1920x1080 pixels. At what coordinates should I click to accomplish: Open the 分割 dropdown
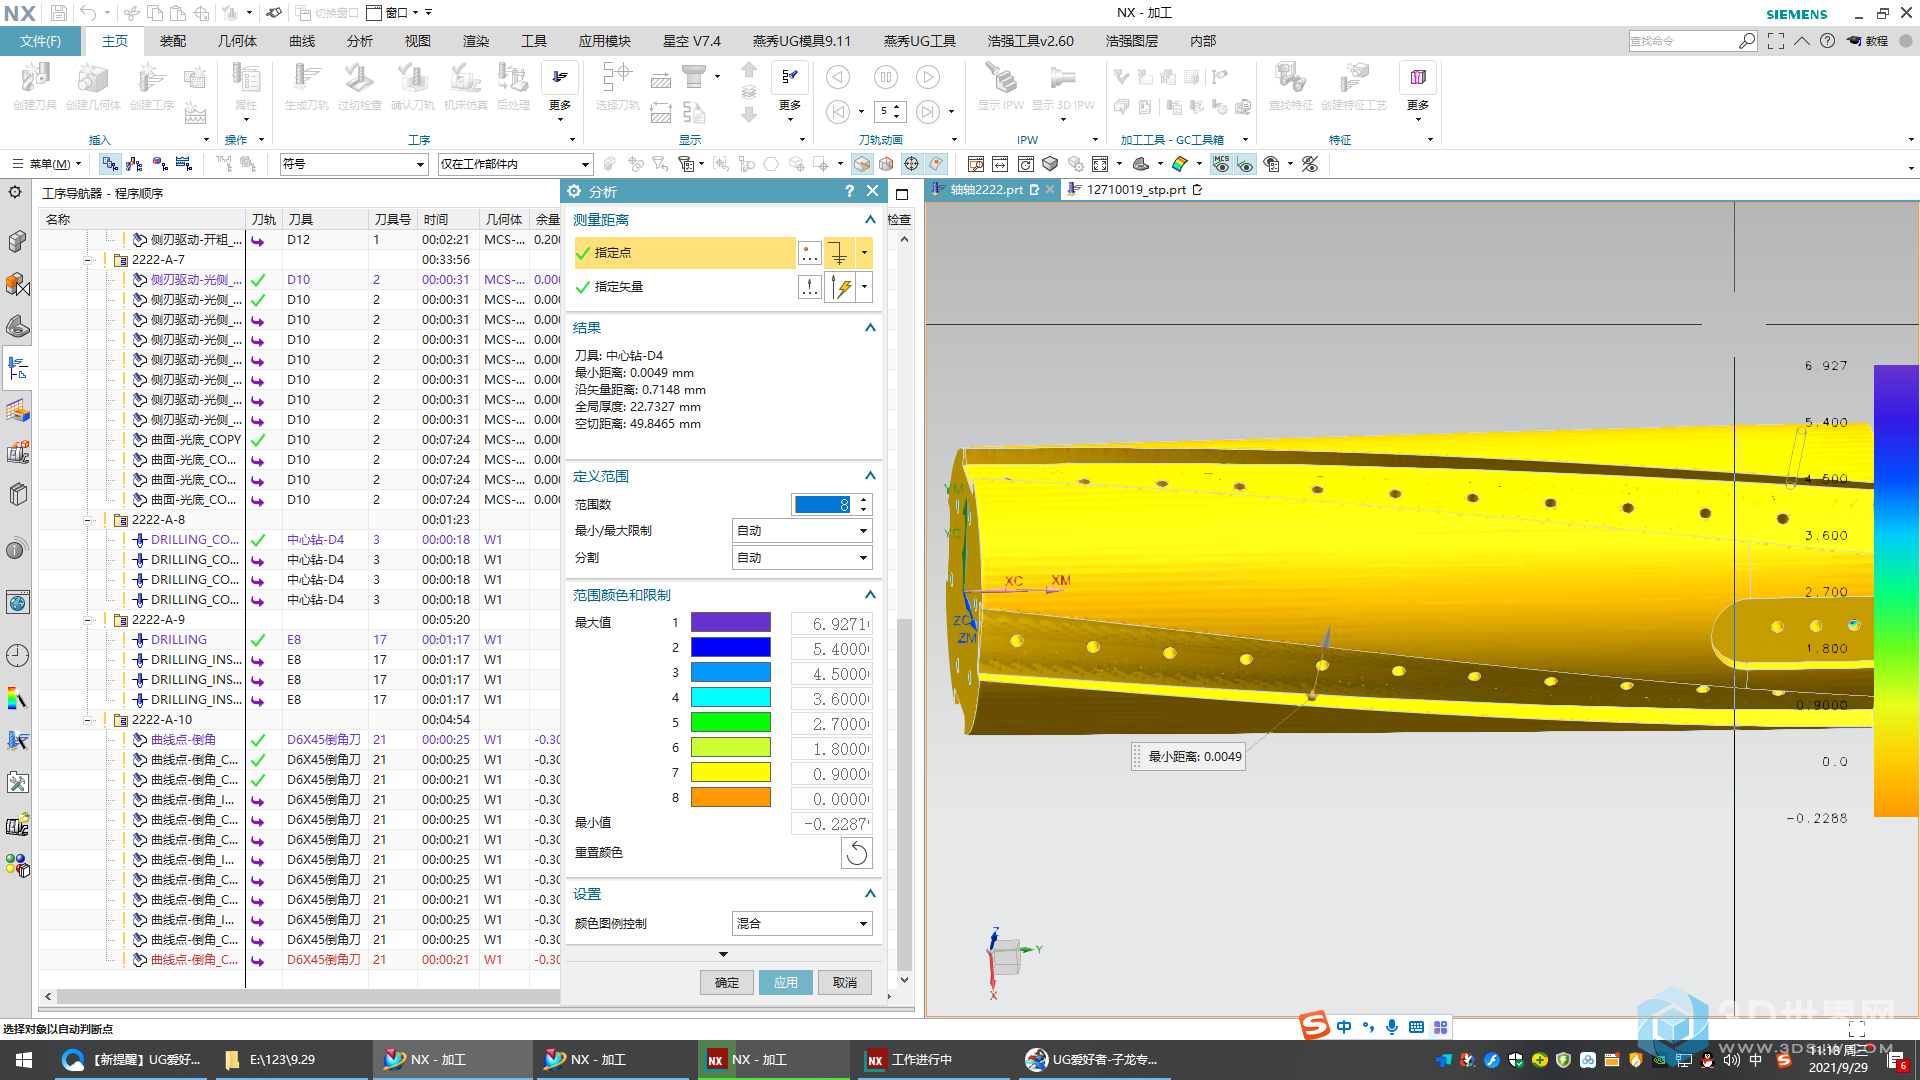[x=802, y=558]
